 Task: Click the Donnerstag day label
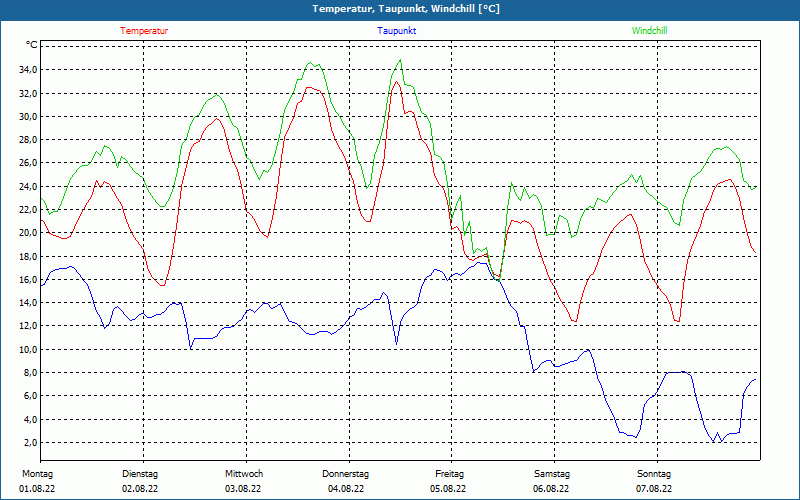pyautogui.click(x=345, y=474)
